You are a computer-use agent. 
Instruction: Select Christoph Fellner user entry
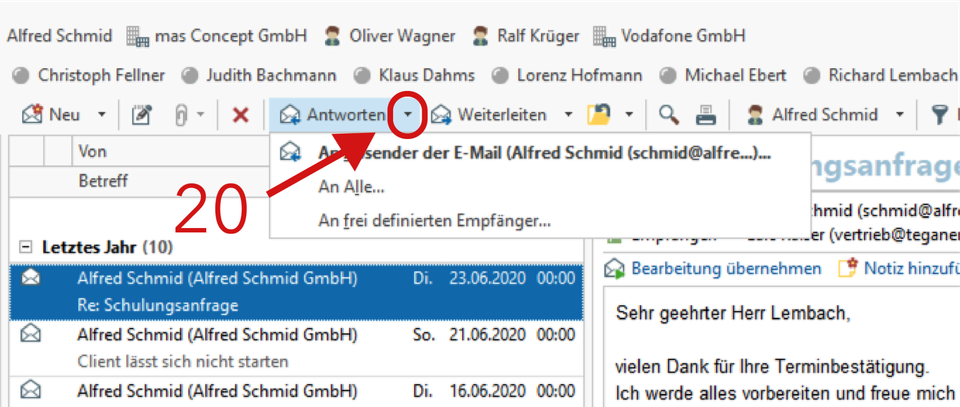[x=89, y=75]
